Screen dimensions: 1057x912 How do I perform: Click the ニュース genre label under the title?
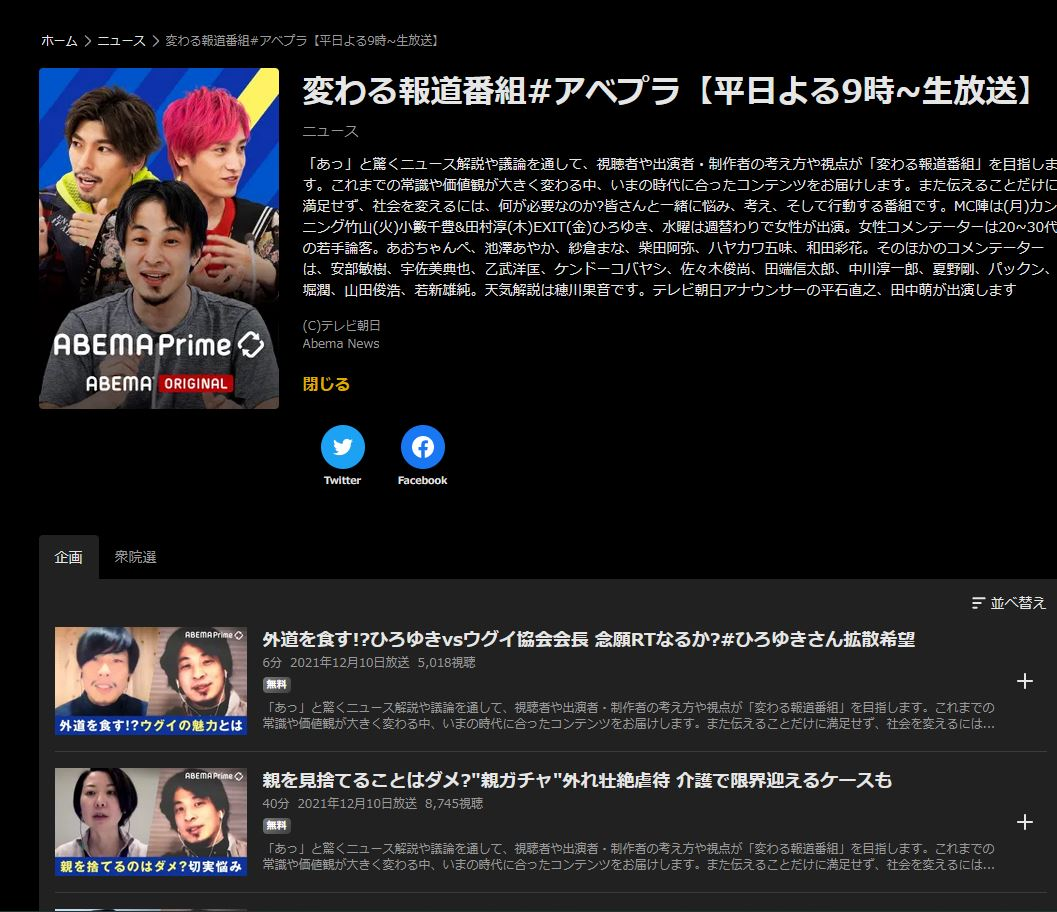[x=330, y=131]
